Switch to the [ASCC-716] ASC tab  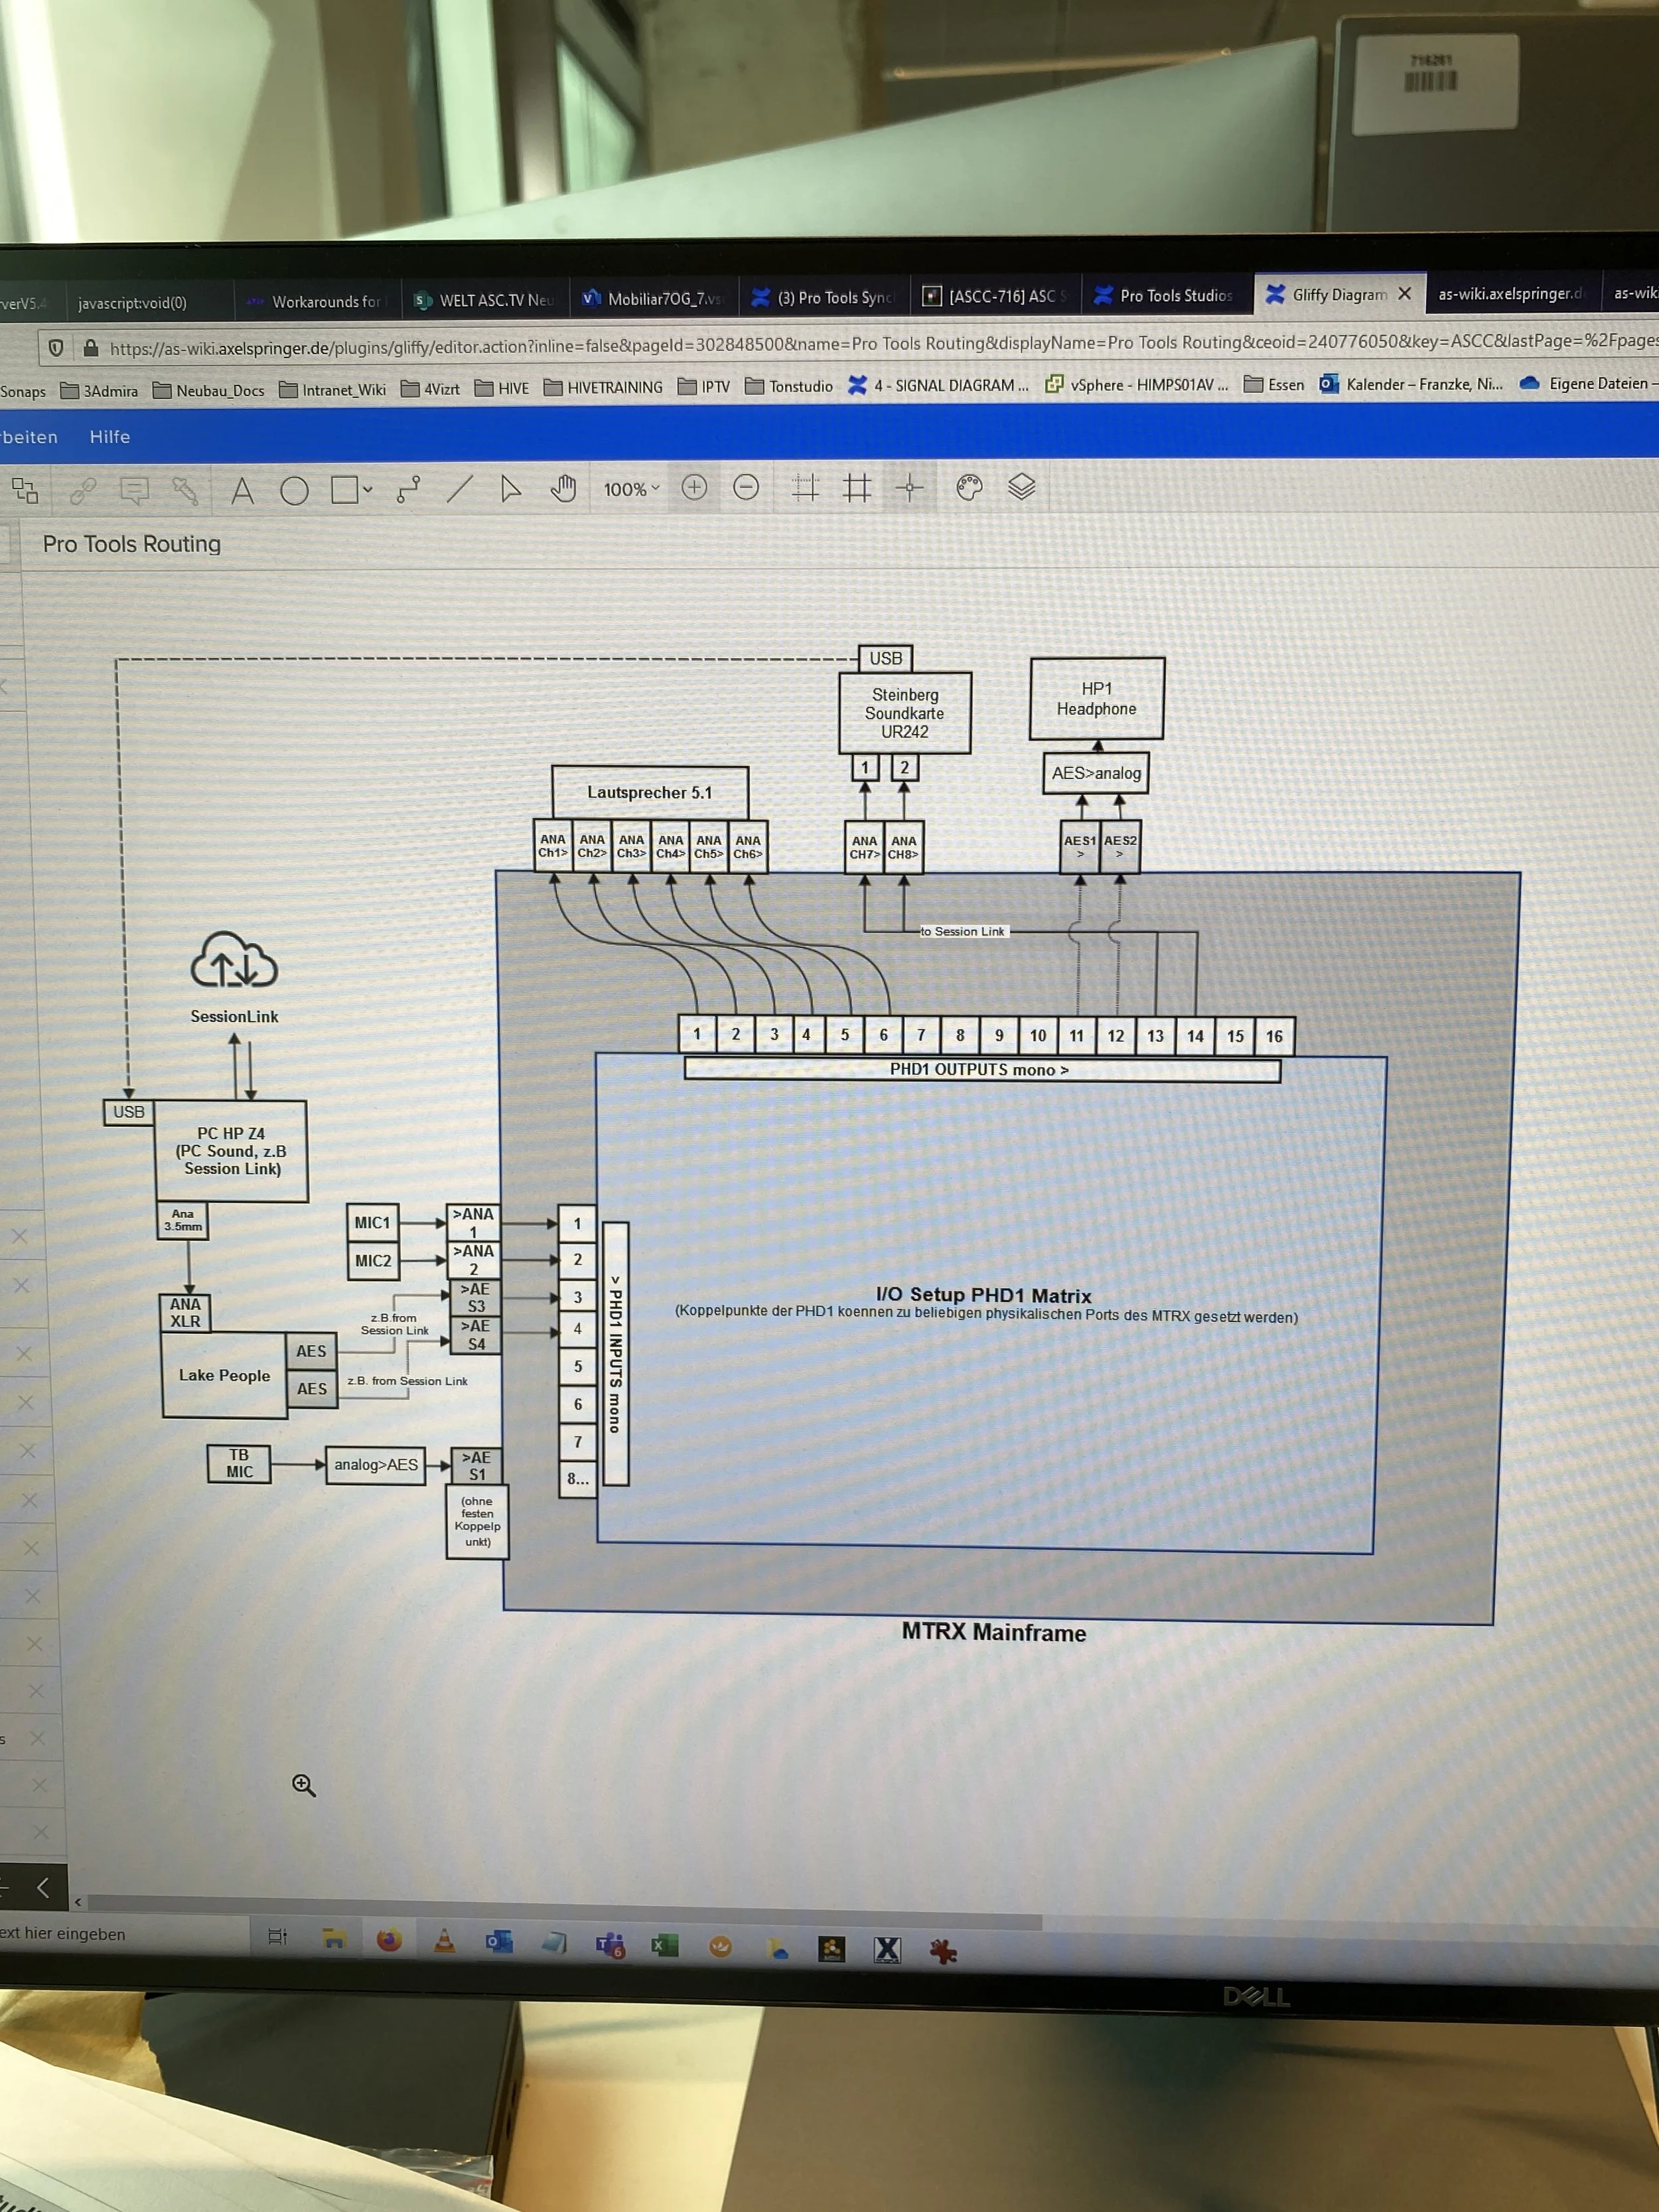click(x=996, y=296)
